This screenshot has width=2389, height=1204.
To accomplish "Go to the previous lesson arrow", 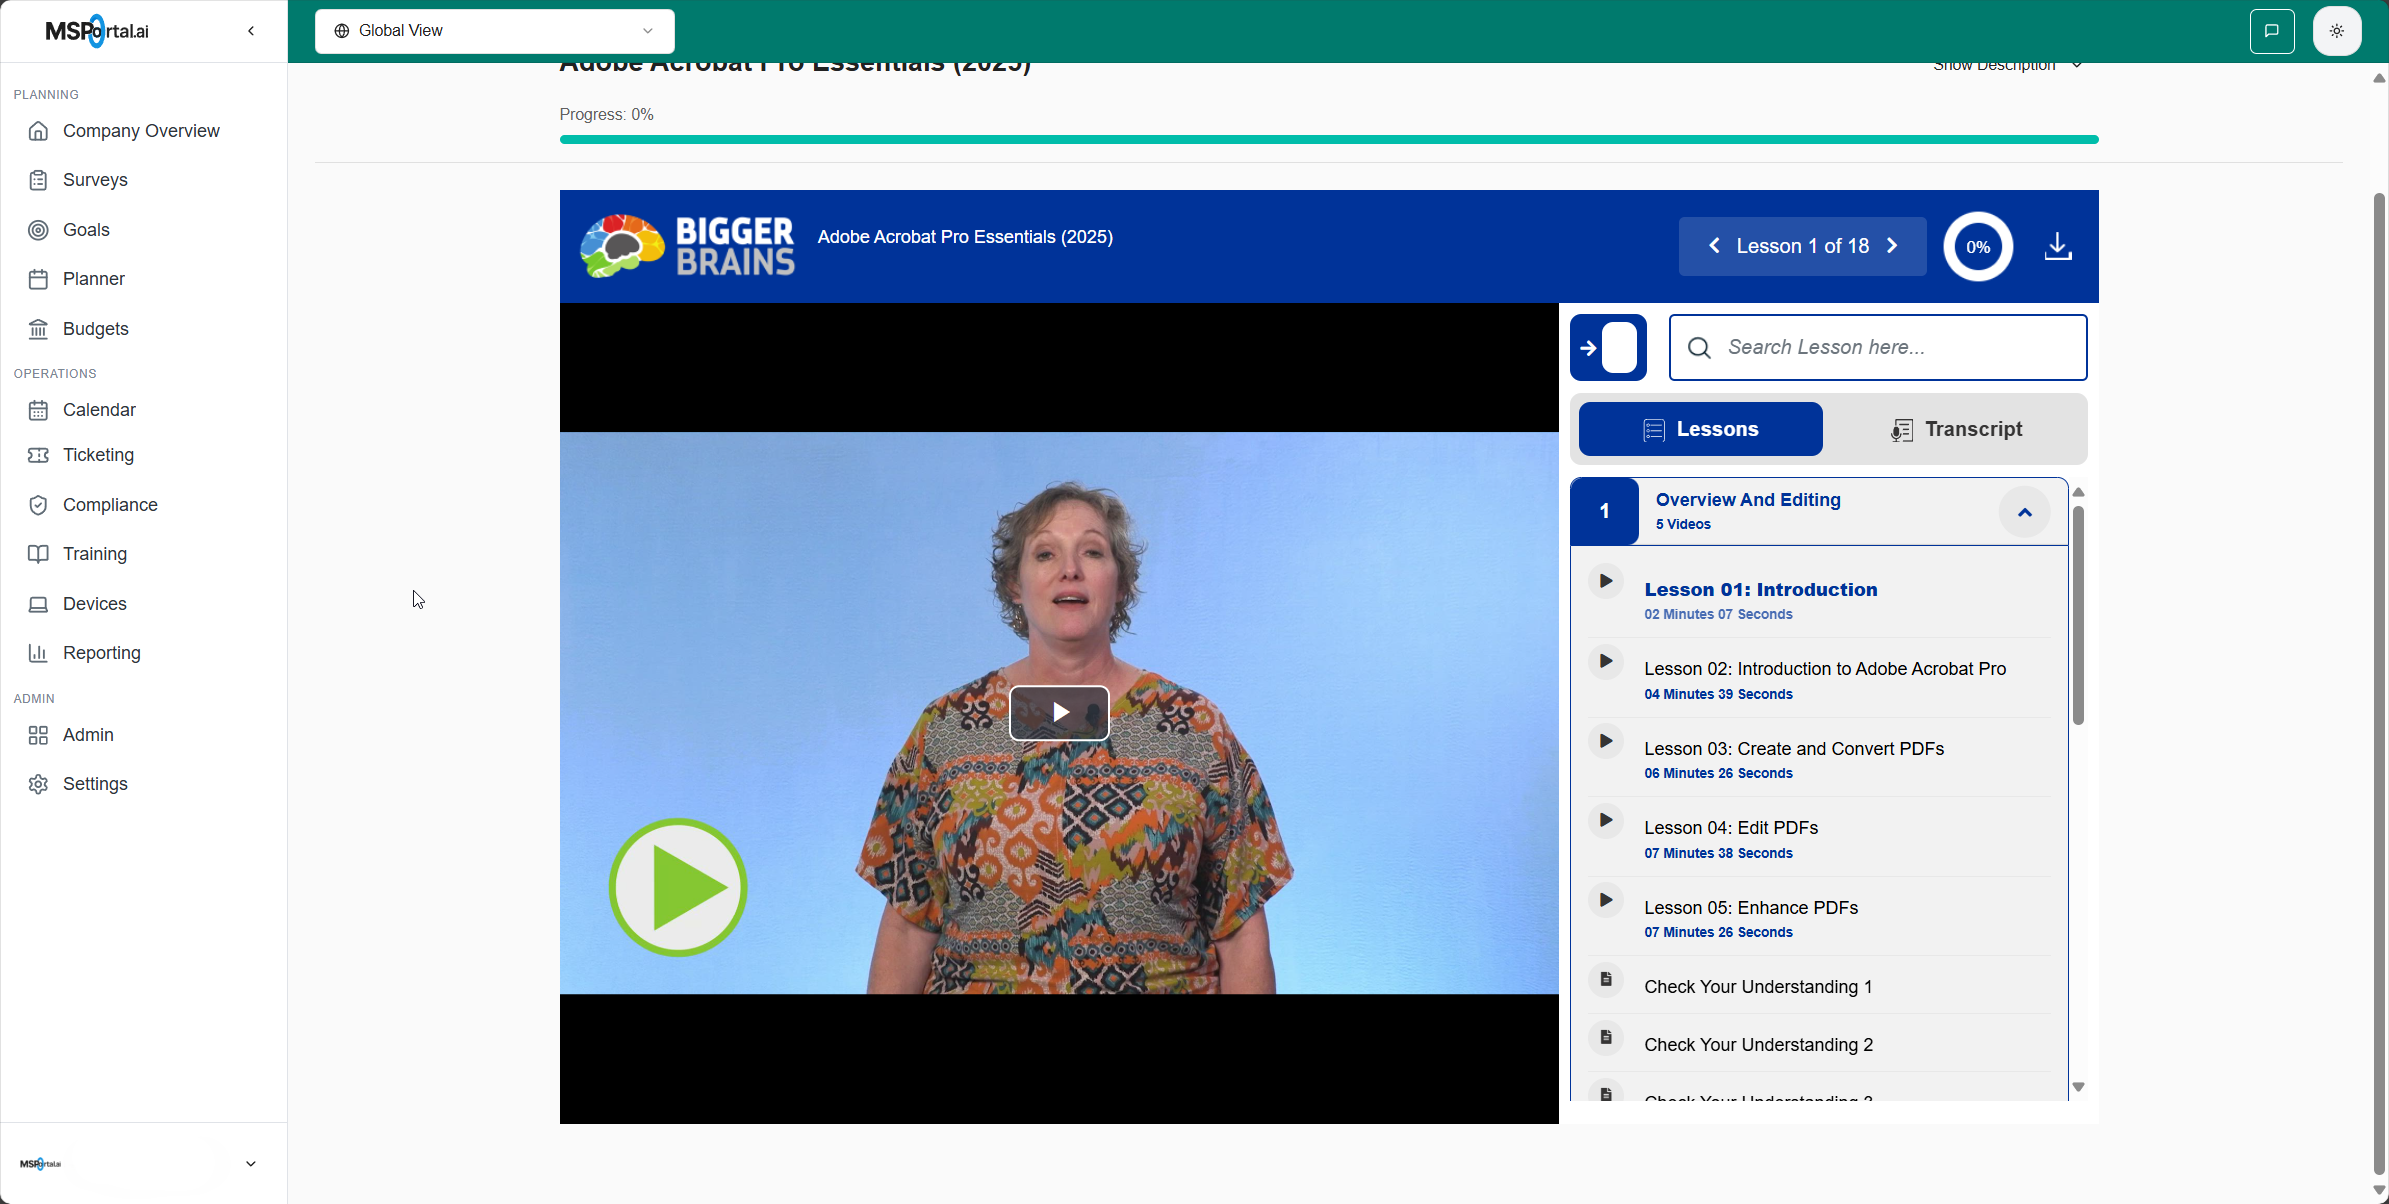I will [1714, 246].
